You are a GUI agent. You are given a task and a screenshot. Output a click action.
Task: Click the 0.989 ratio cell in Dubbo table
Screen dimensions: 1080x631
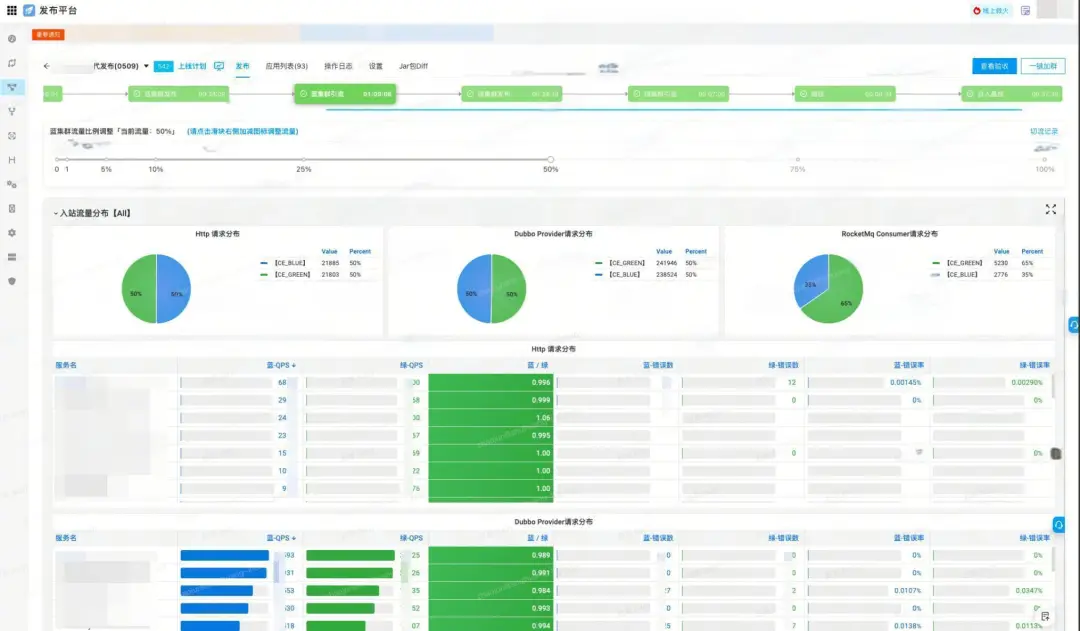(x=490, y=555)
